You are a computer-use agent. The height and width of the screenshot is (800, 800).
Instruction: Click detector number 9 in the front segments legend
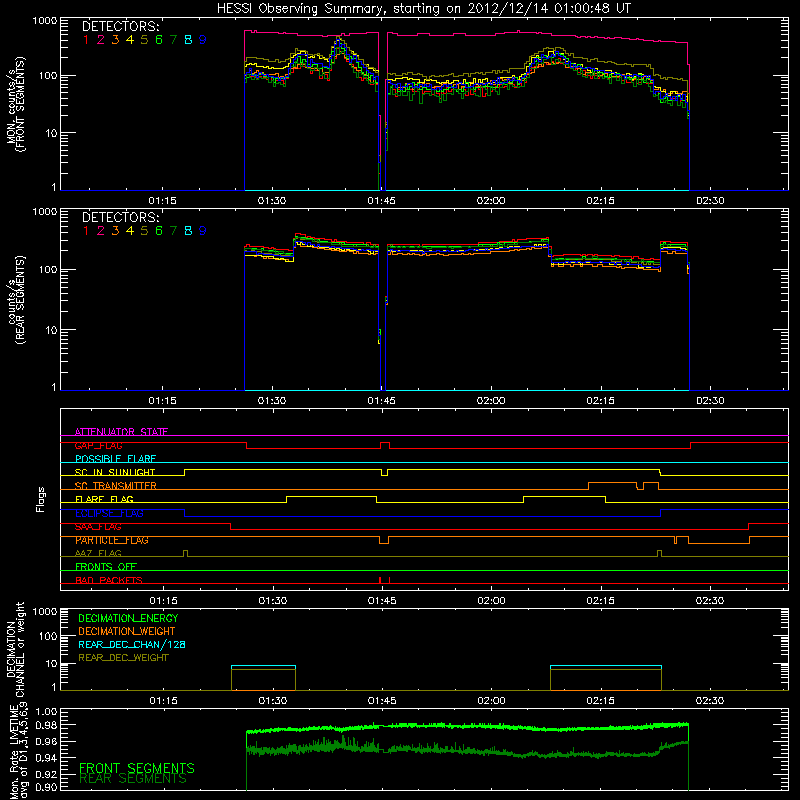coord(203,40)
